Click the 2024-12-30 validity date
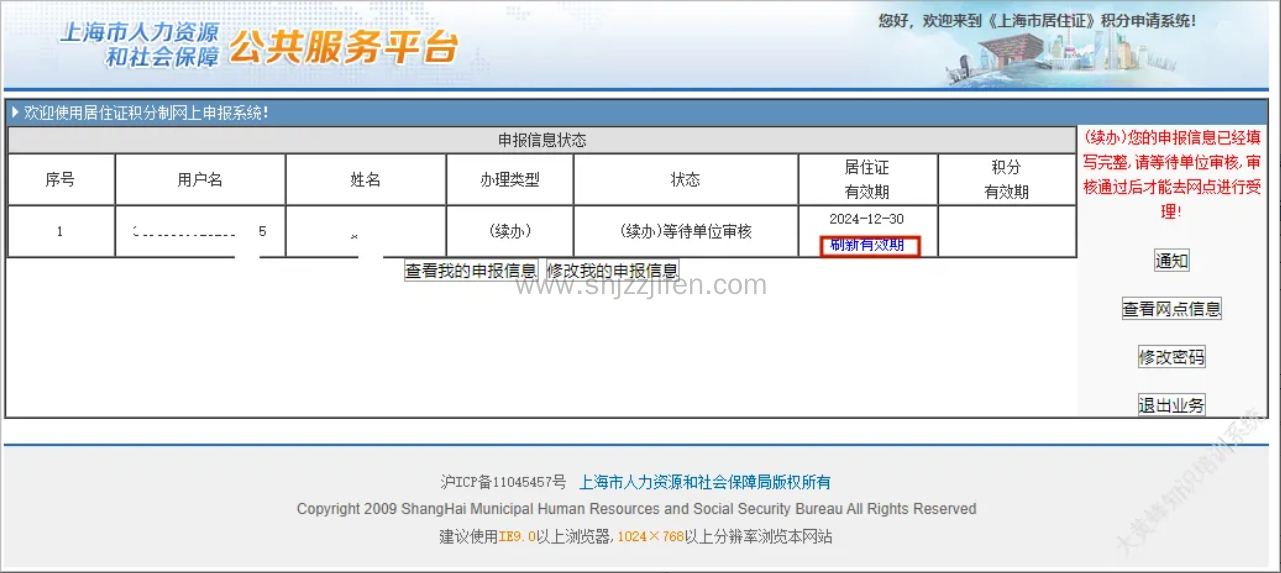 867,219
